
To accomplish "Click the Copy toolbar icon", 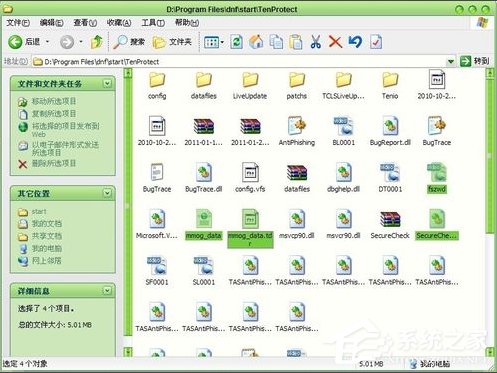I will [x=276, y=42].
